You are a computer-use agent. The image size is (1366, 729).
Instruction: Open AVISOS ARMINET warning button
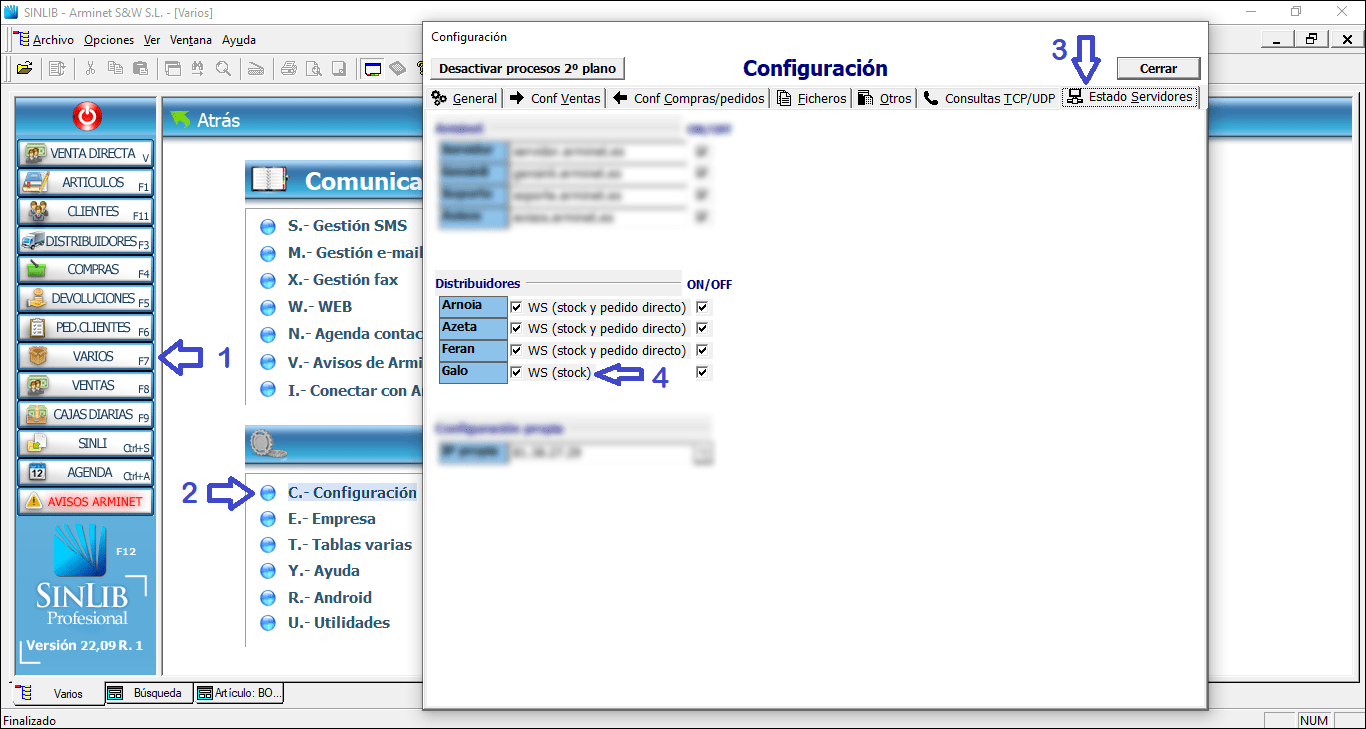[x=86, y=501]
